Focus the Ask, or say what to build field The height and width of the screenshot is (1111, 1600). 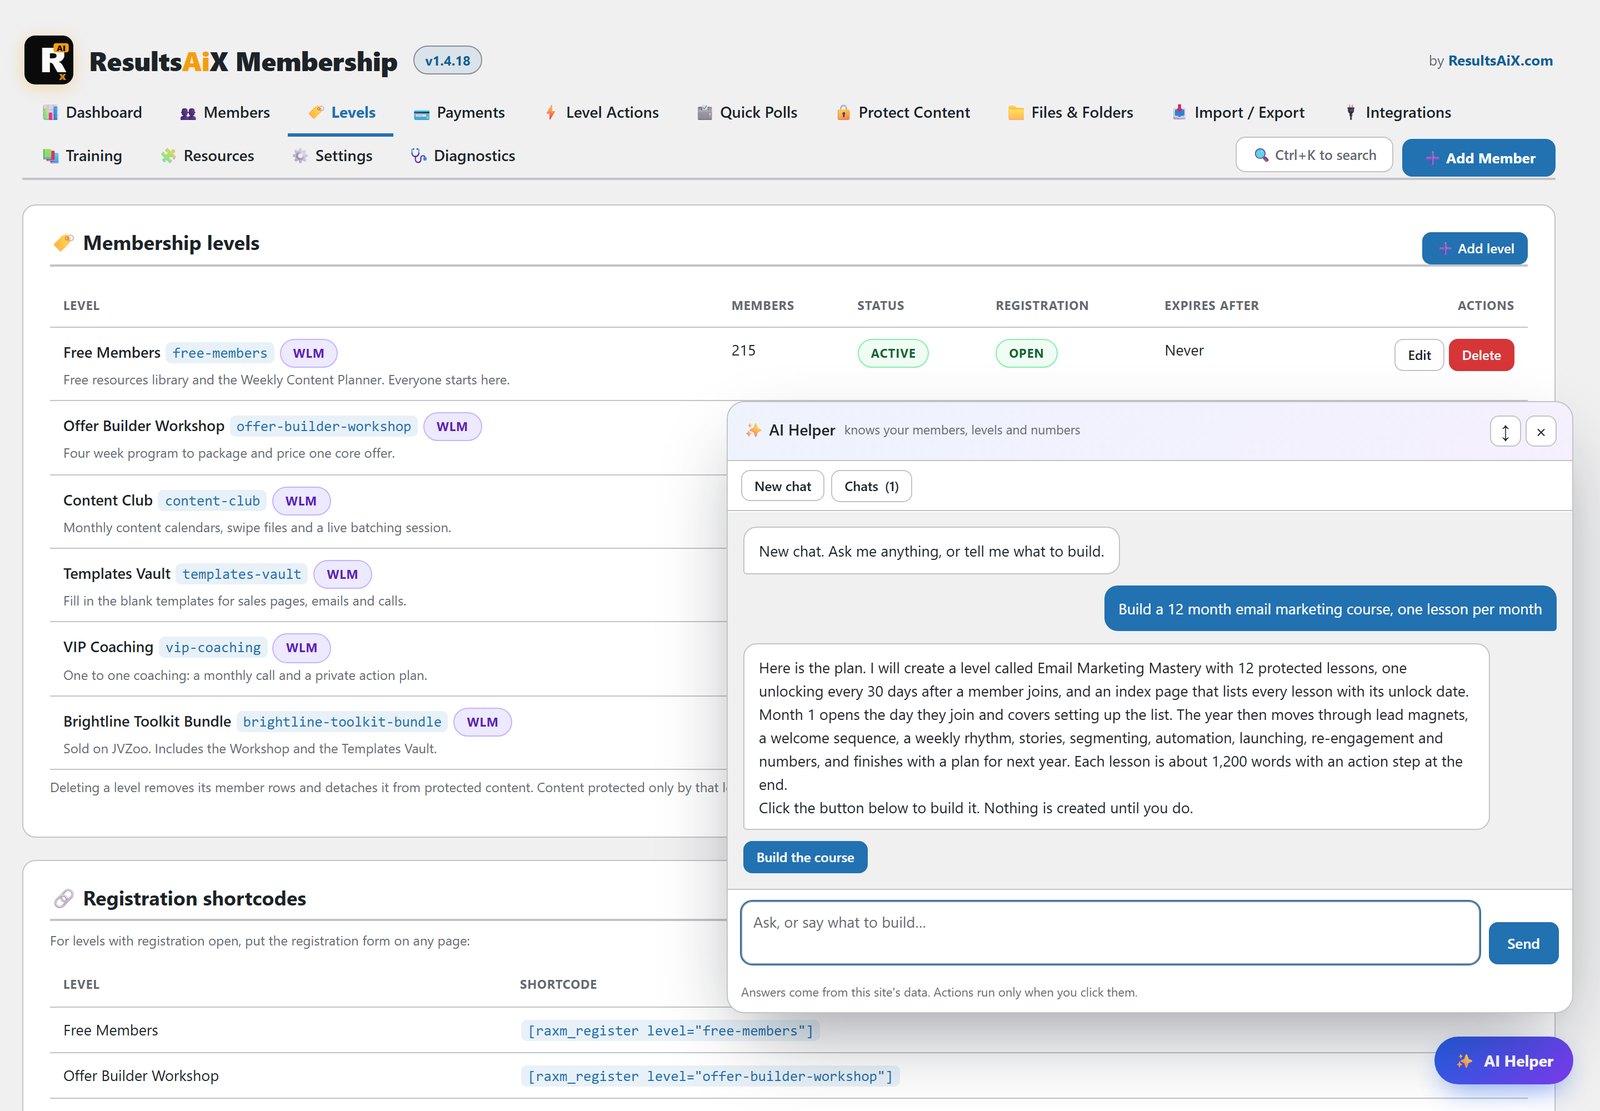[1110, 933]
